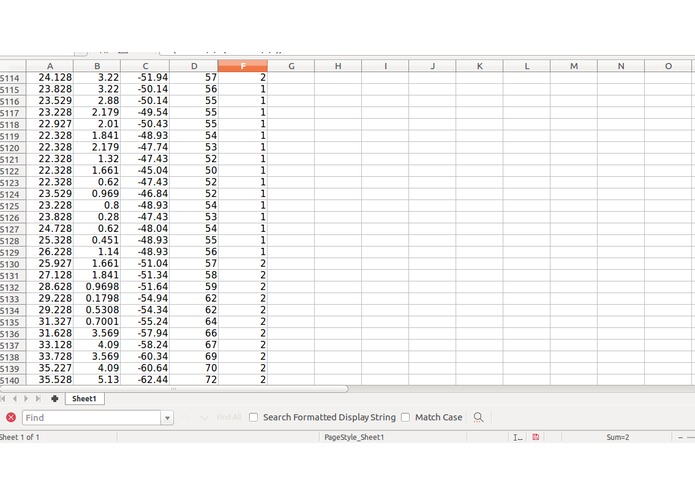This screenshot has width=695, height=494.
Task: Click cell with value 2 in row 5114
Action: [242, 78]
